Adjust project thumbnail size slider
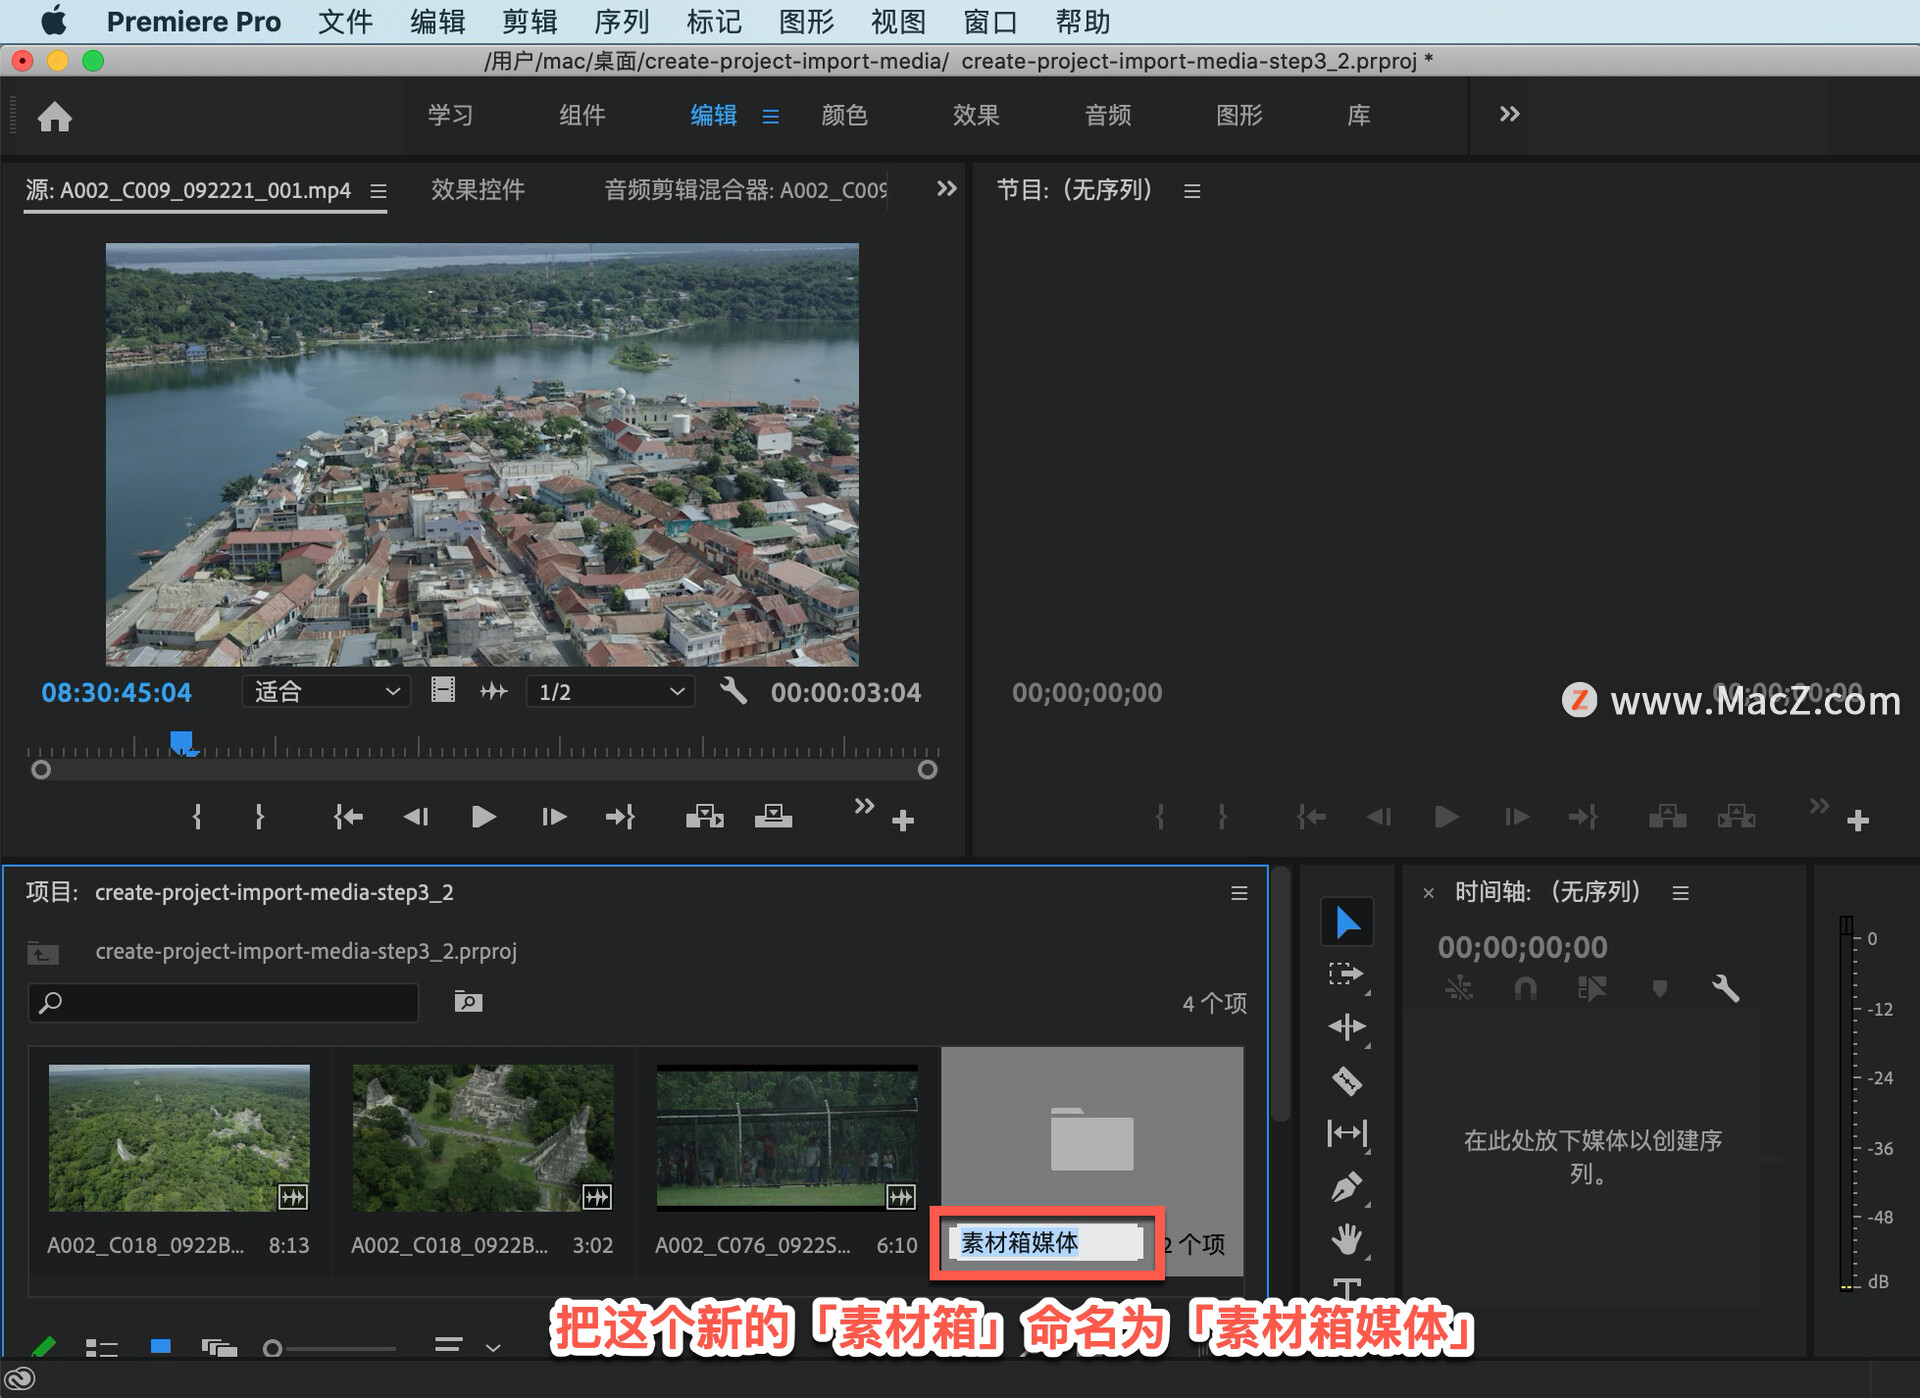 330,1348
